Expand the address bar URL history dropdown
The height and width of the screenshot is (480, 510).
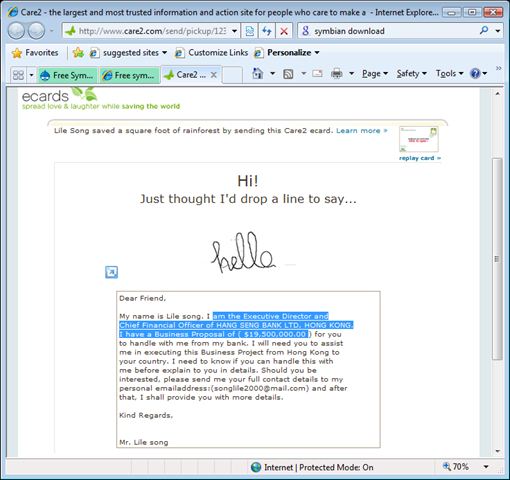click(x=235, y=31)
